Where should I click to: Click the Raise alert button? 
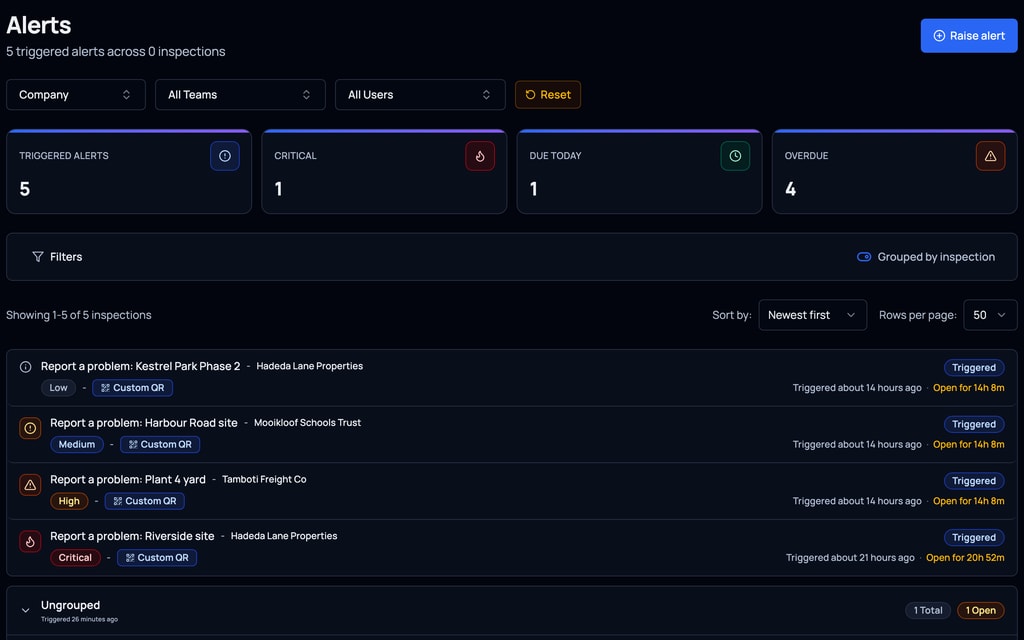[x=968, y=36]
